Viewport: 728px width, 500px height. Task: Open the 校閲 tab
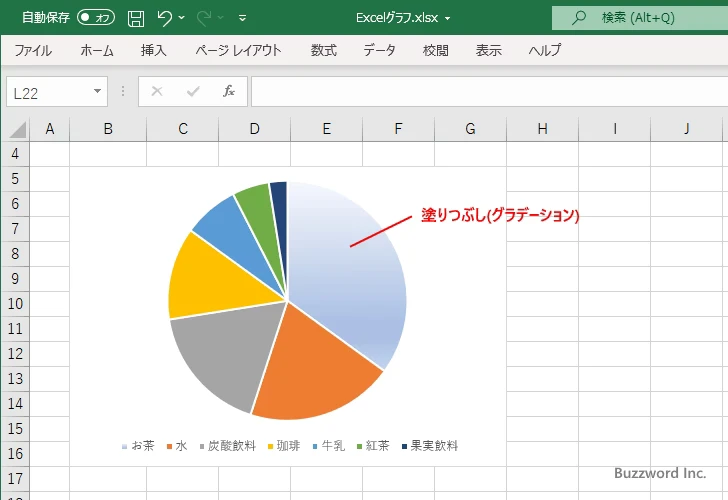pyautogui.click(x=436, y=50)
